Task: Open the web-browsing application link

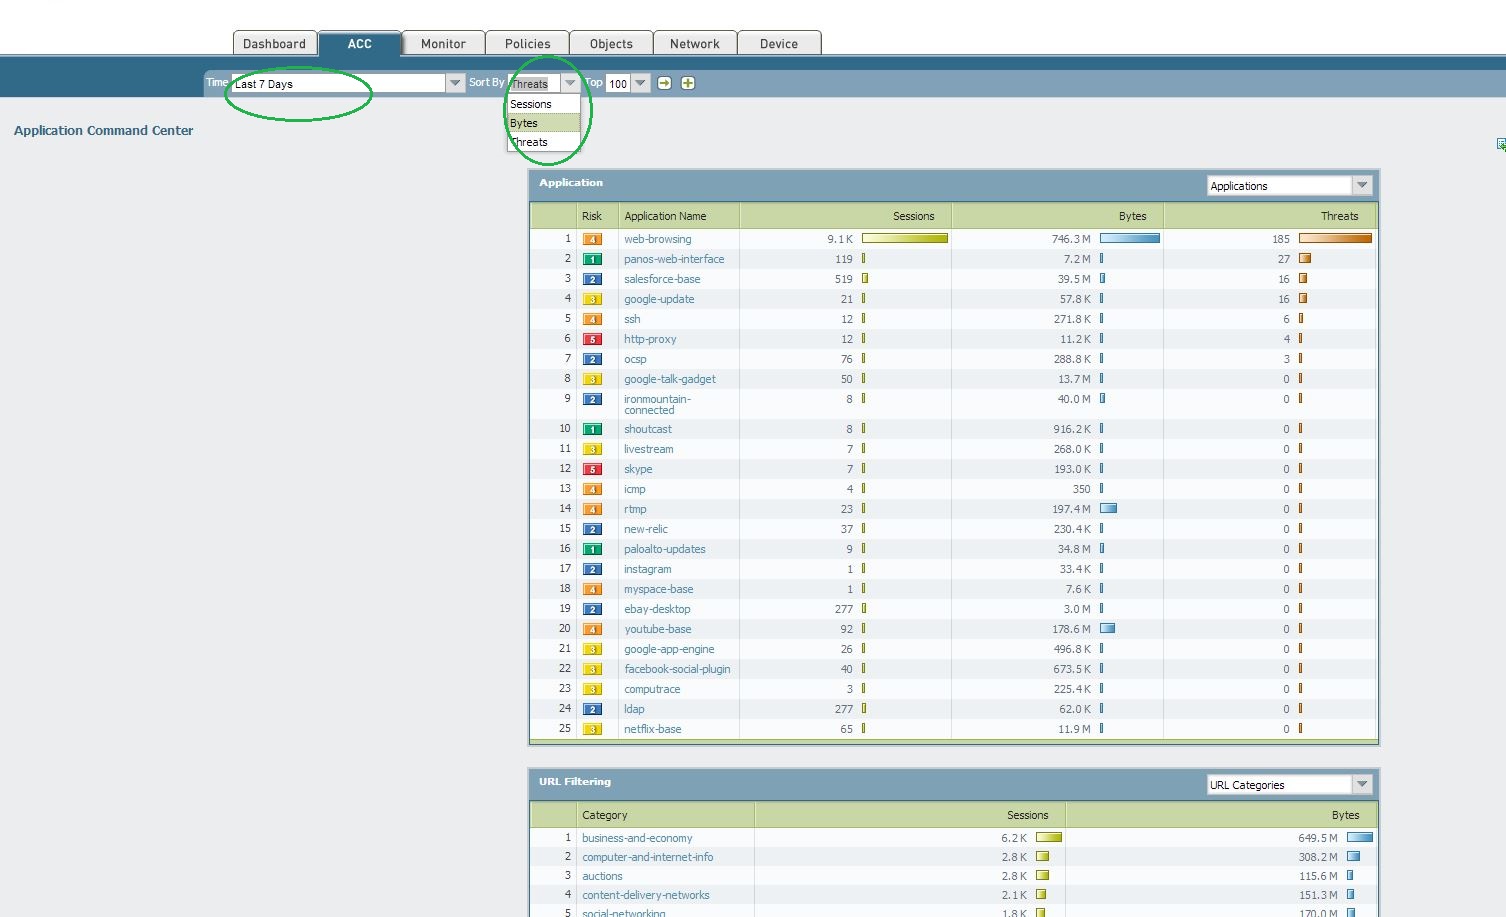Action: click(657, 239)
